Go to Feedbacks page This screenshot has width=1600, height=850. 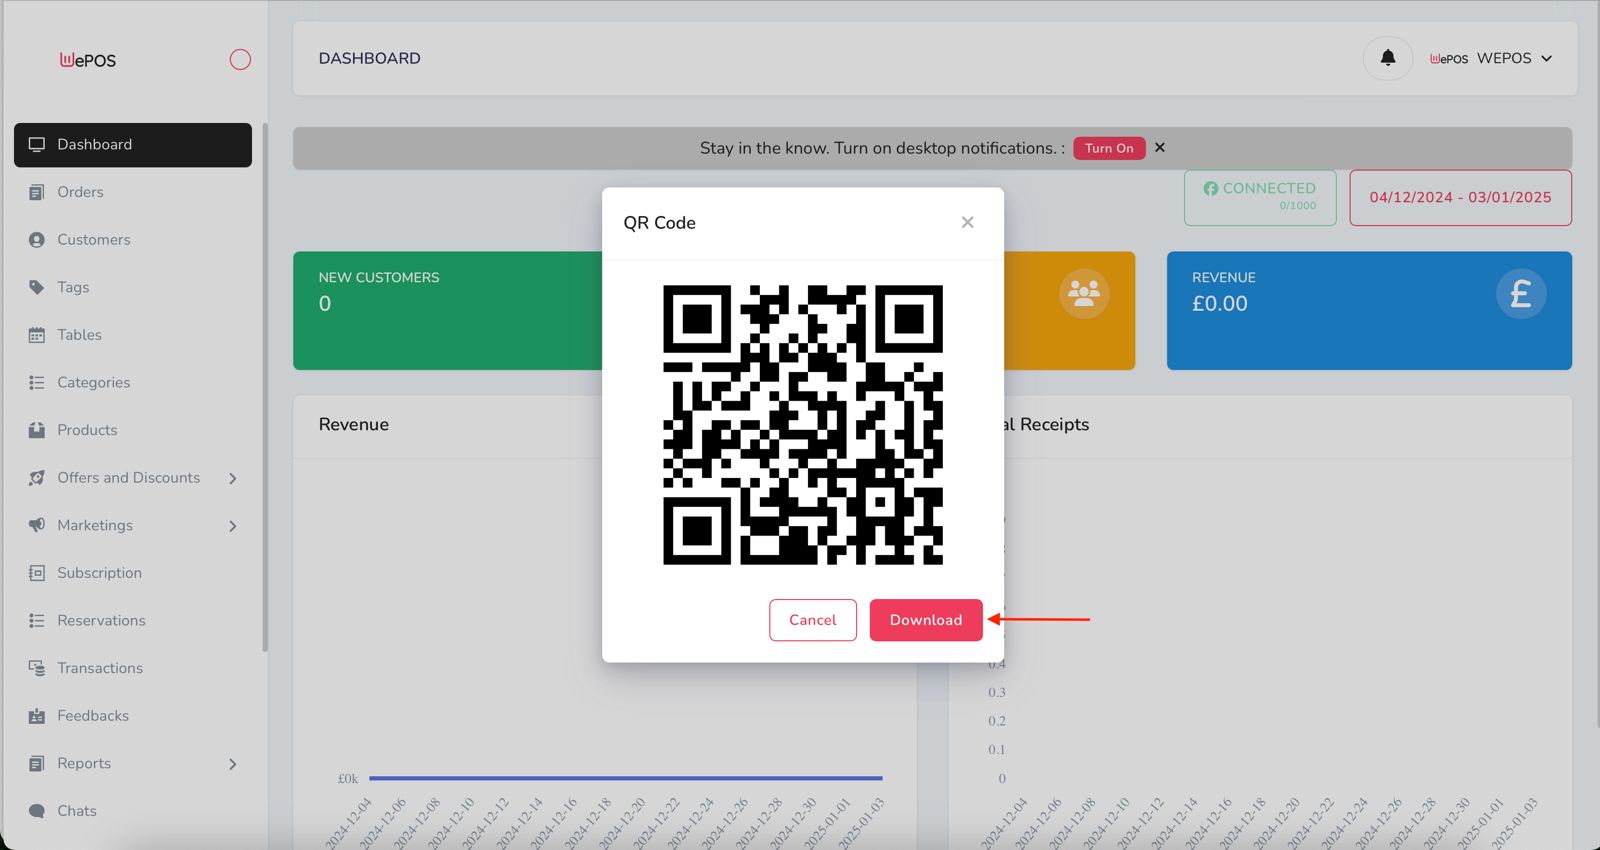coord(93,716)
